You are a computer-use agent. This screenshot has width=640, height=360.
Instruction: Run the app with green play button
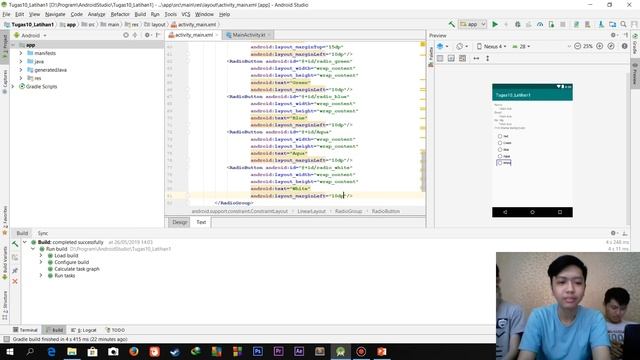click(x=495, y=24)
